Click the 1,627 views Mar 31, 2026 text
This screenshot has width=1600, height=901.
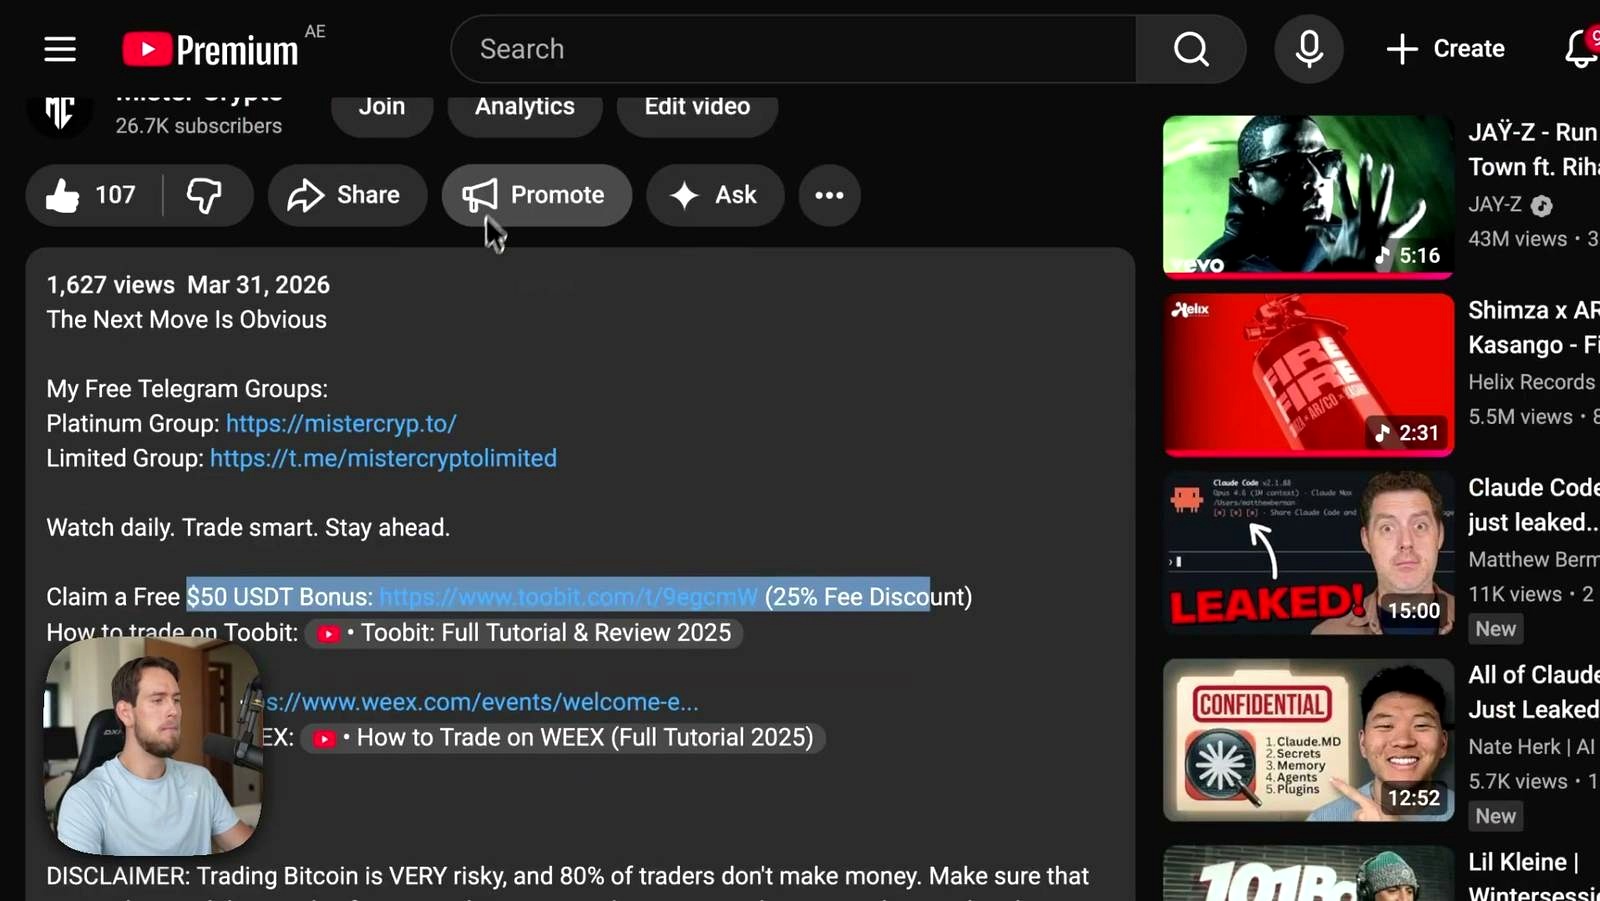point(188,285)
